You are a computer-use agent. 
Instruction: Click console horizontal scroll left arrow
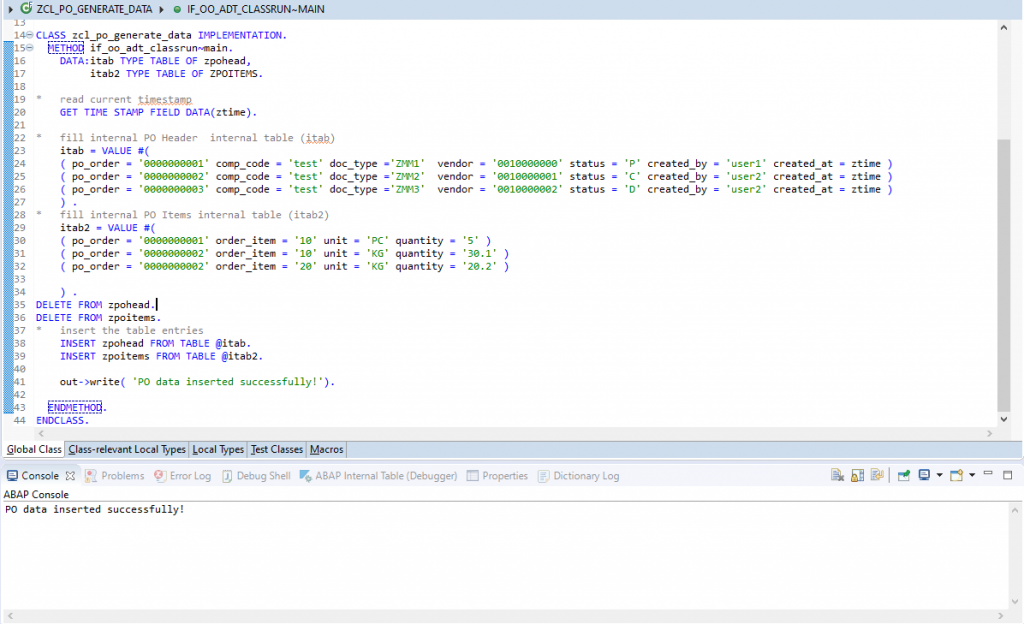(x=10, y=616)
